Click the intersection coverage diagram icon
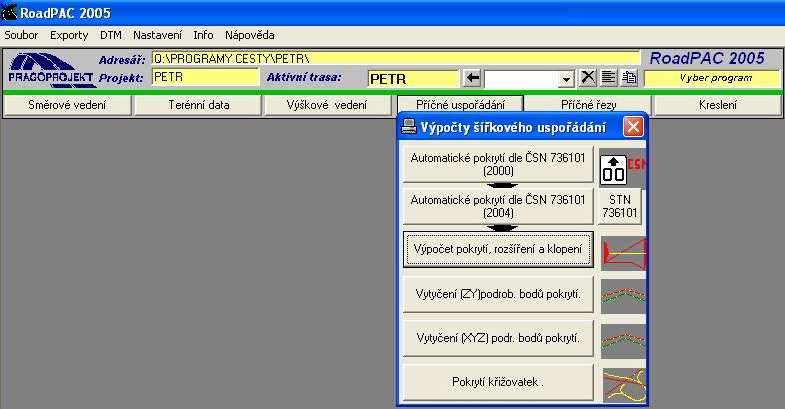 click(624, 385)
